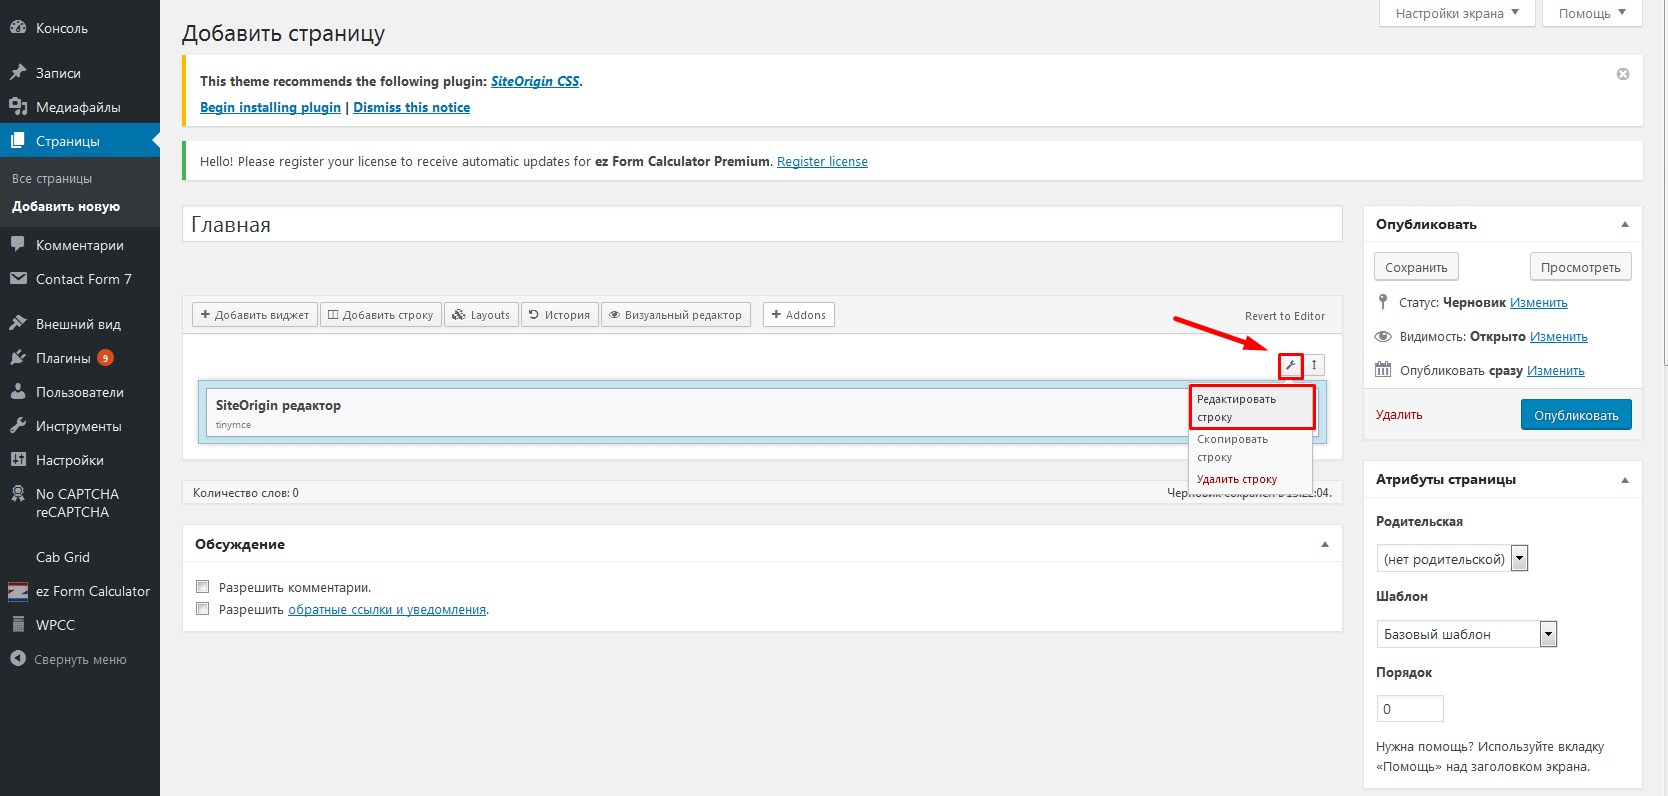Open Инструменты in the sidebar

click(80, 426)
